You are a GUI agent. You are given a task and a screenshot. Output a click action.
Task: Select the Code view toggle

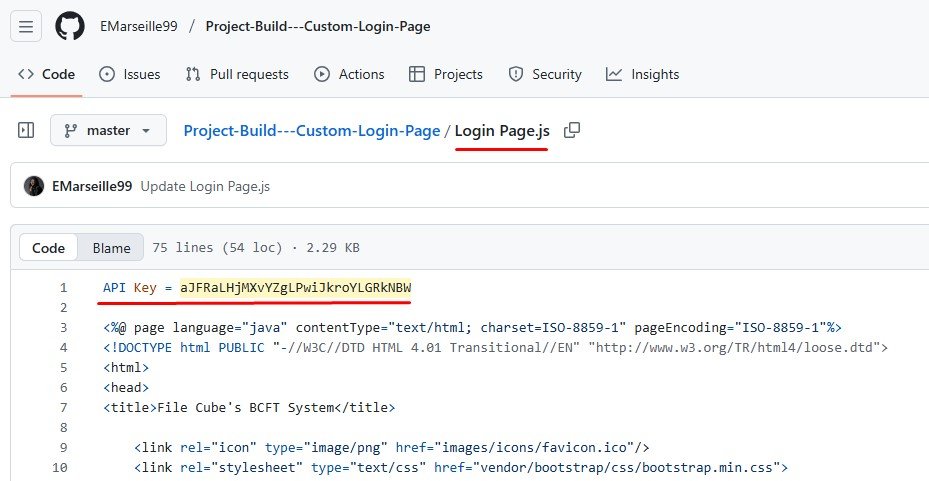(49, 248)
